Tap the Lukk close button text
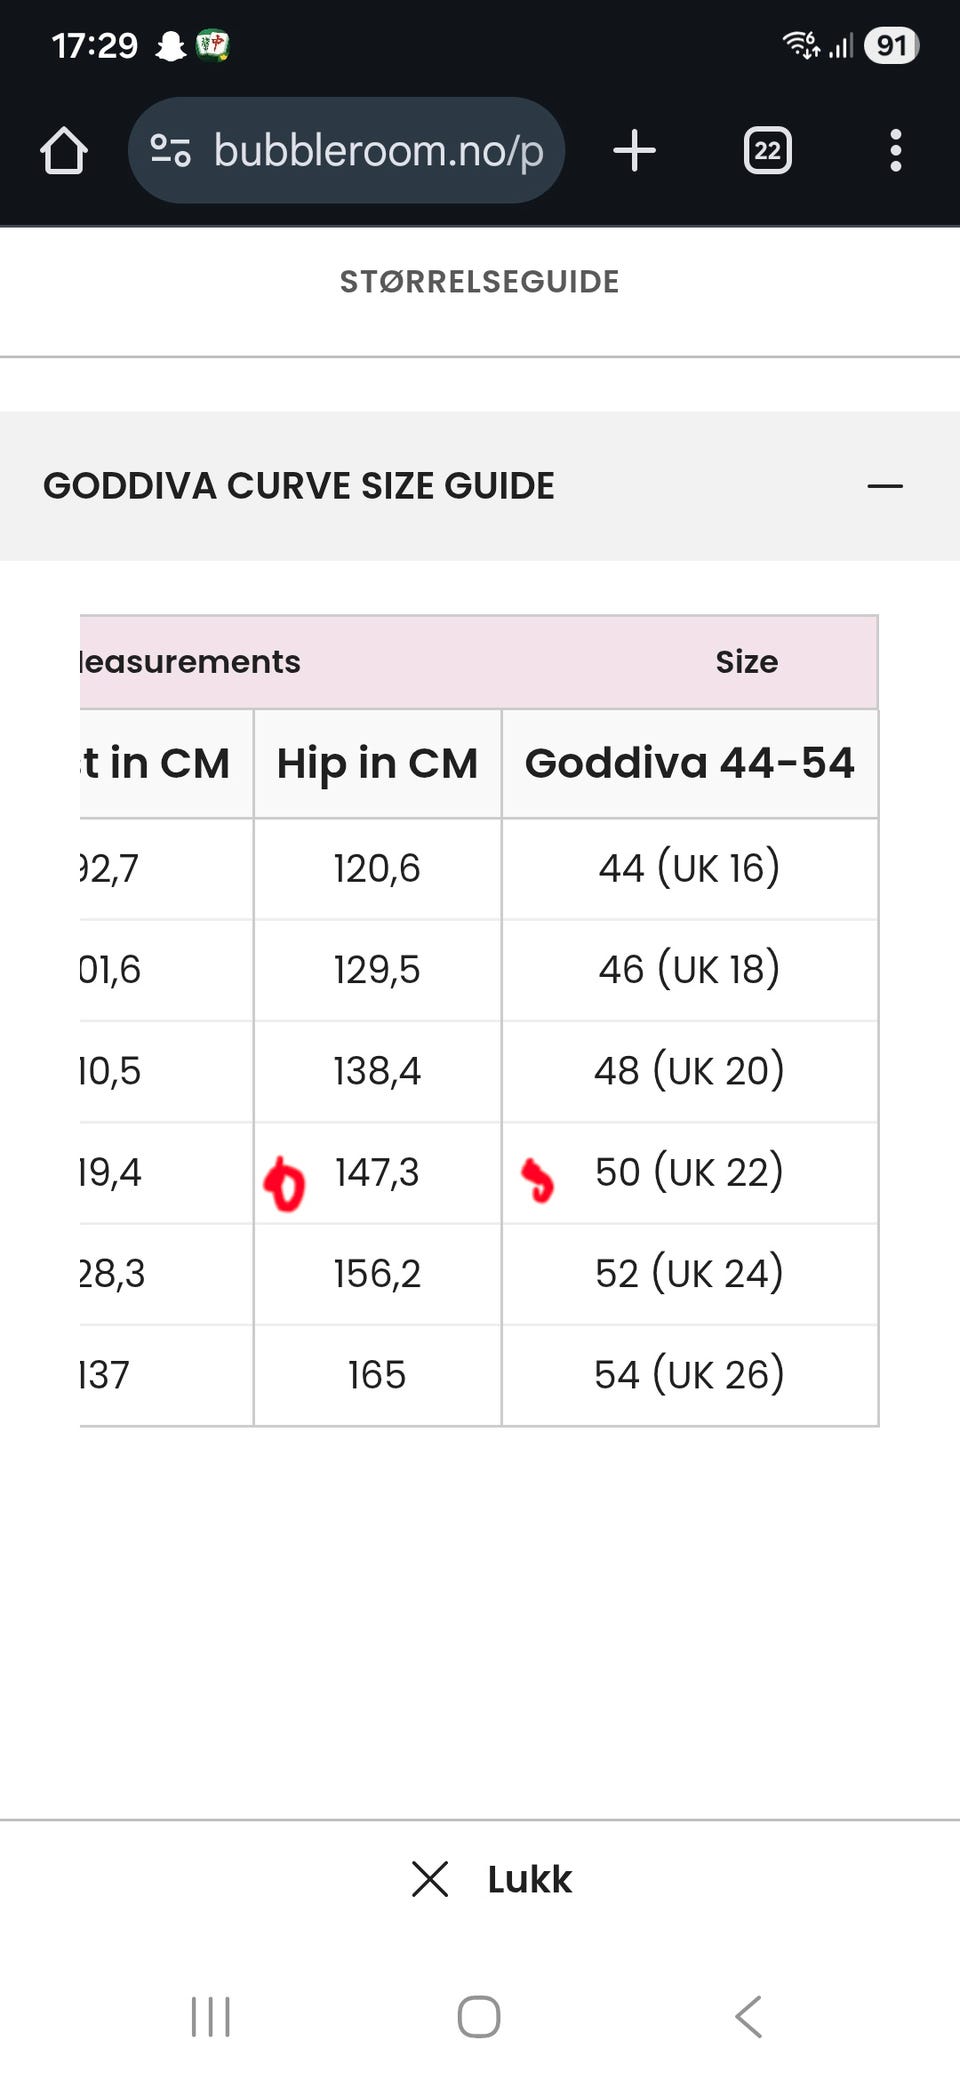This screenshot has height=2080, width=960. click(x=529, y=1880)
